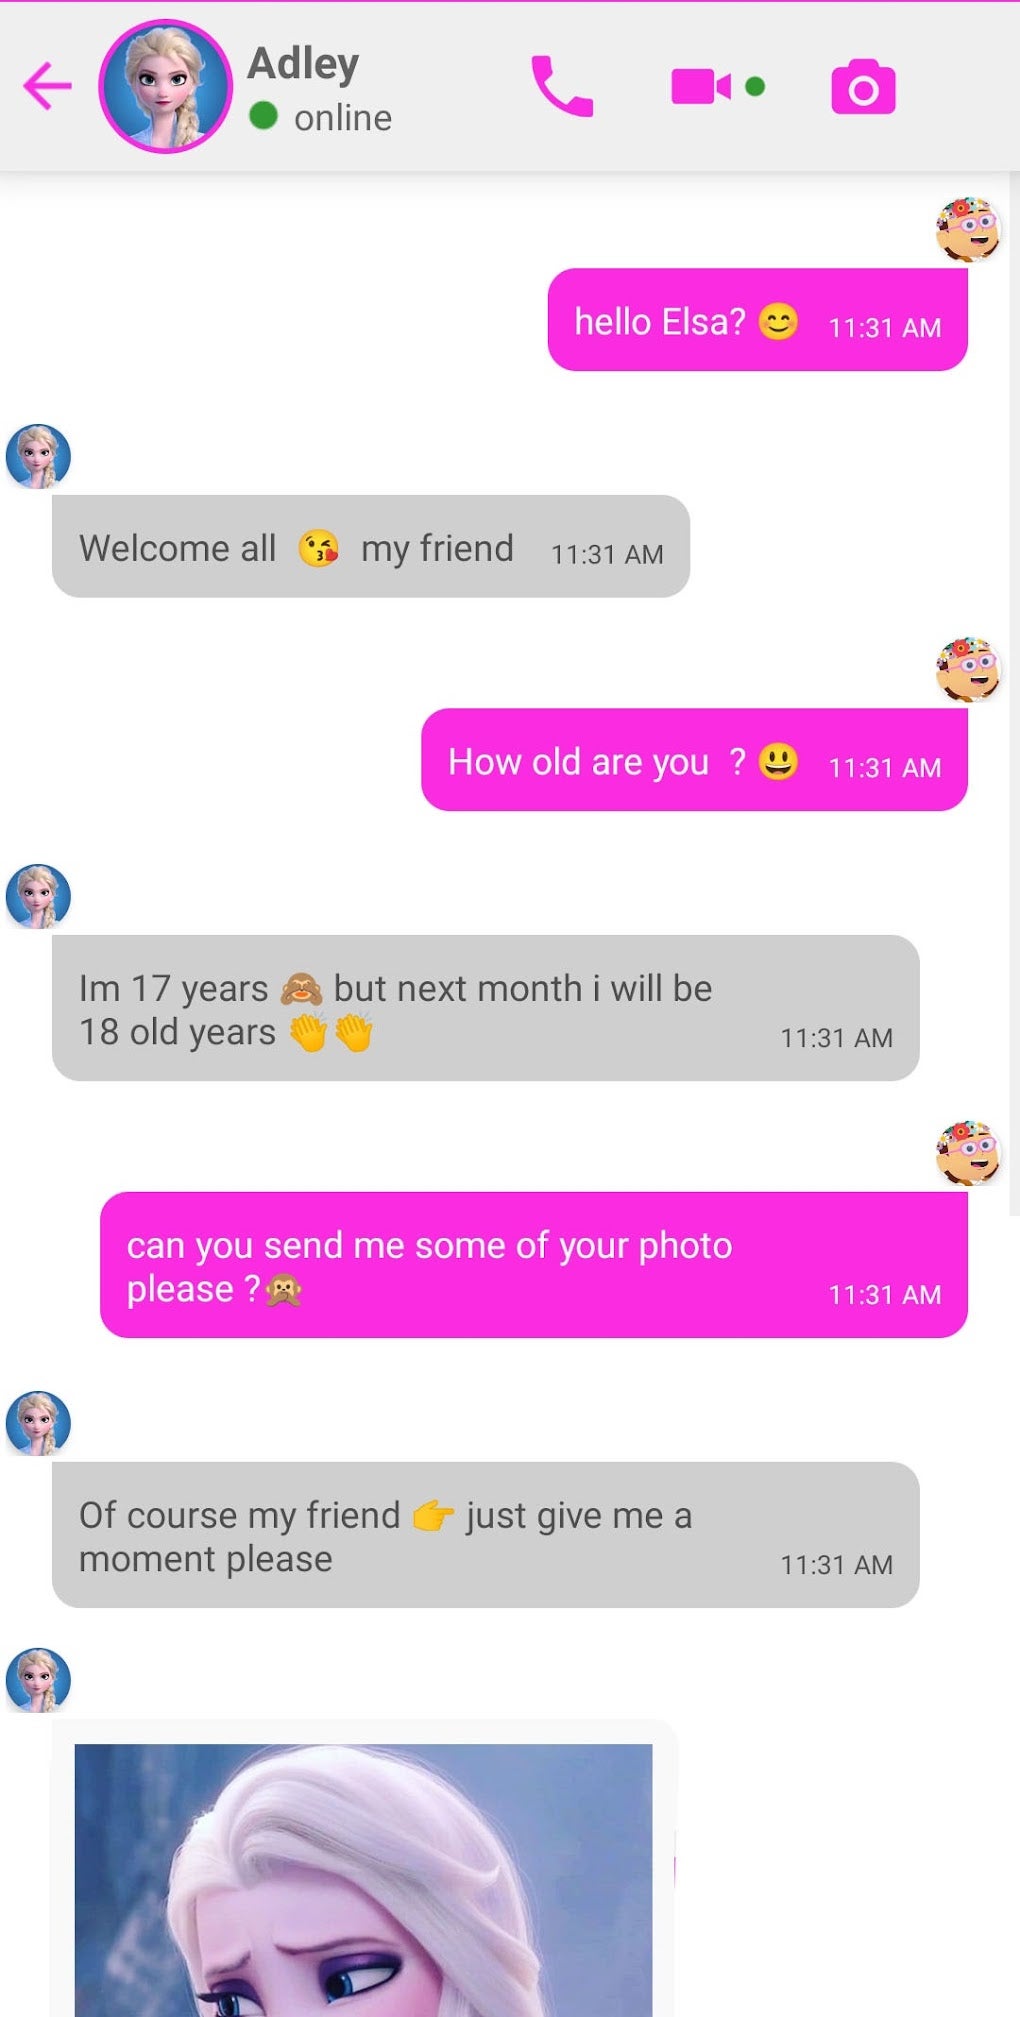
Task: Tap Elsa avatar above 'Im 17 years' message
Action: [x=38, y=896]
